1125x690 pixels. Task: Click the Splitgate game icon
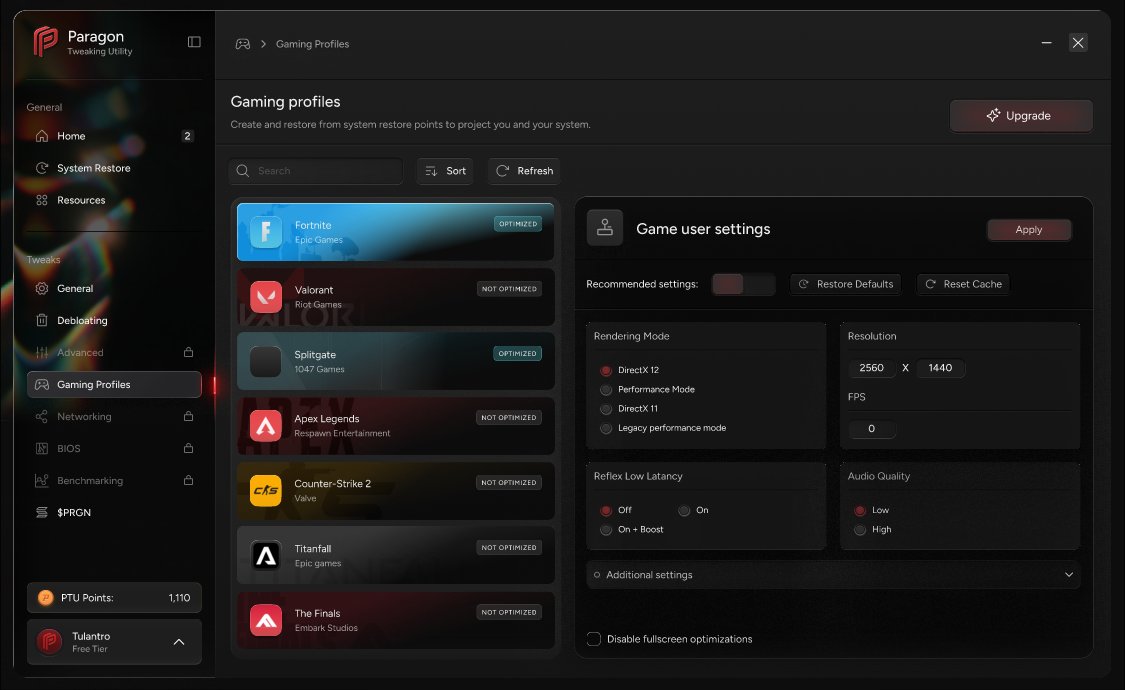(x=265, y=361)
